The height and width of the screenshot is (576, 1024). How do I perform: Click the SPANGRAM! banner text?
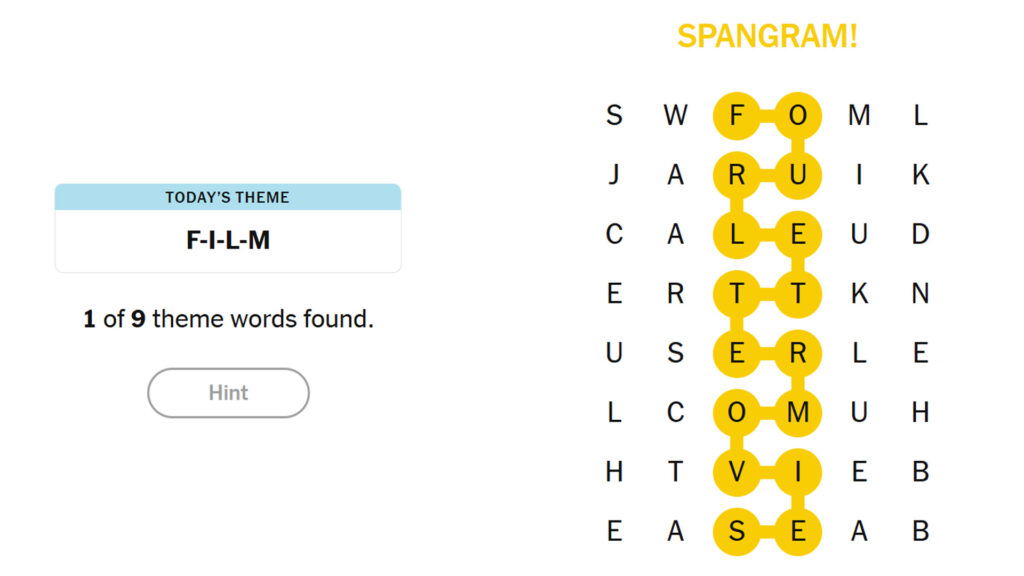point(770,37)
